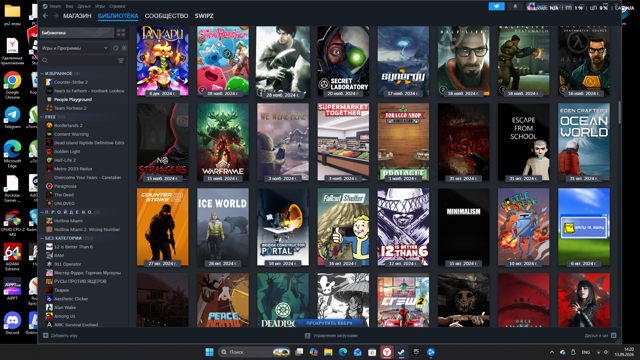Open the Вид menu
The image size is (640, 360).
(x=69, y=6)
